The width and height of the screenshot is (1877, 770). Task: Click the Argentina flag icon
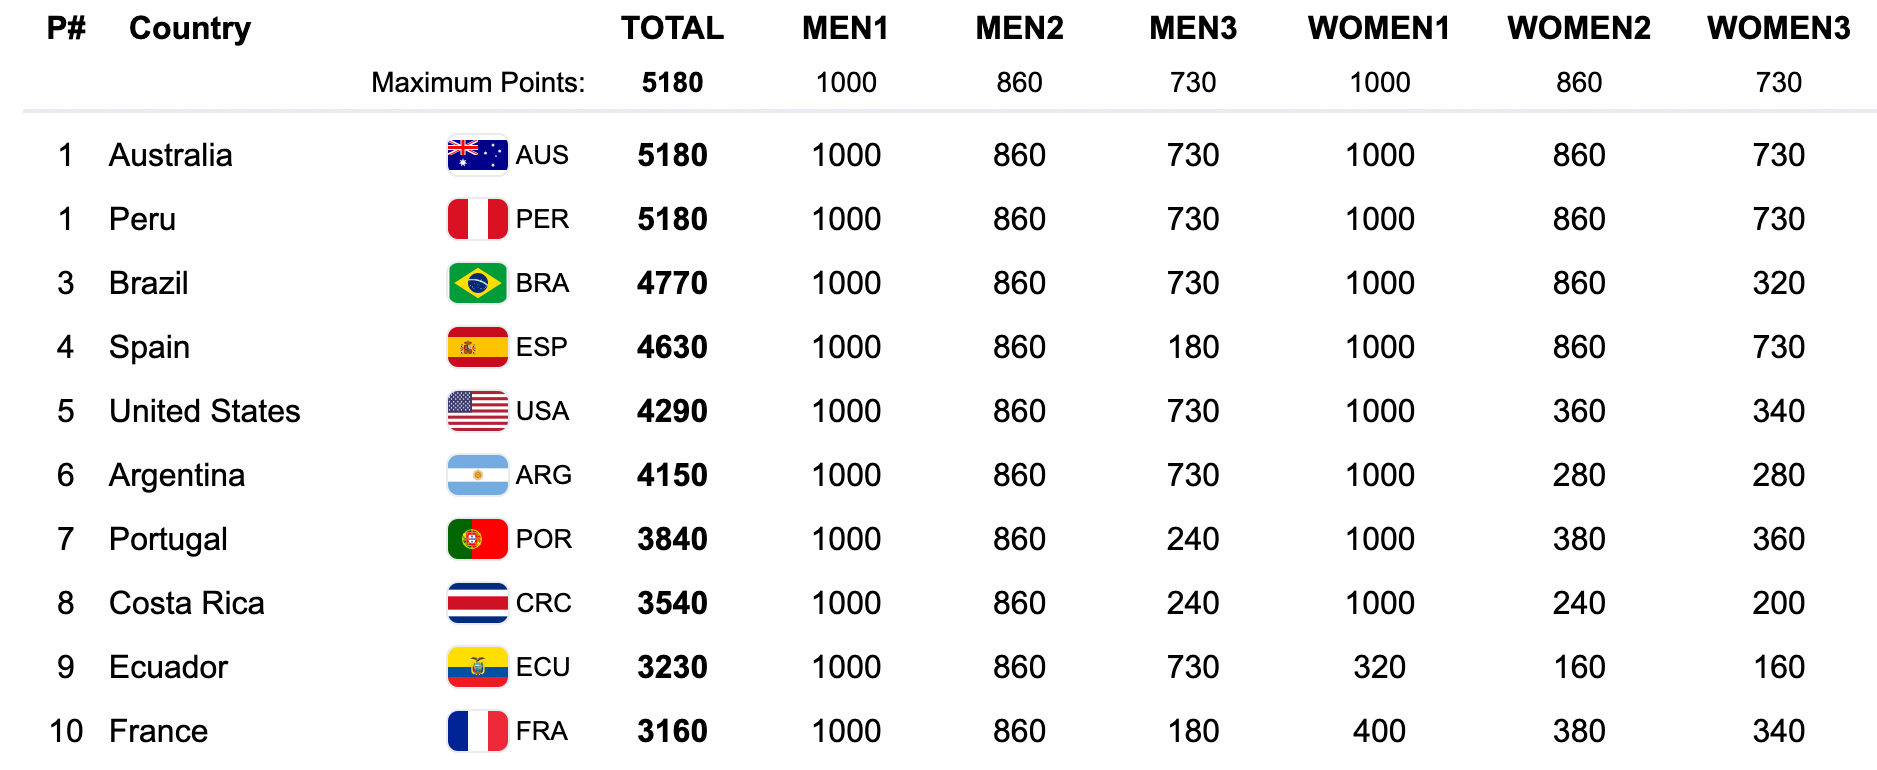(x=477, y=475)
